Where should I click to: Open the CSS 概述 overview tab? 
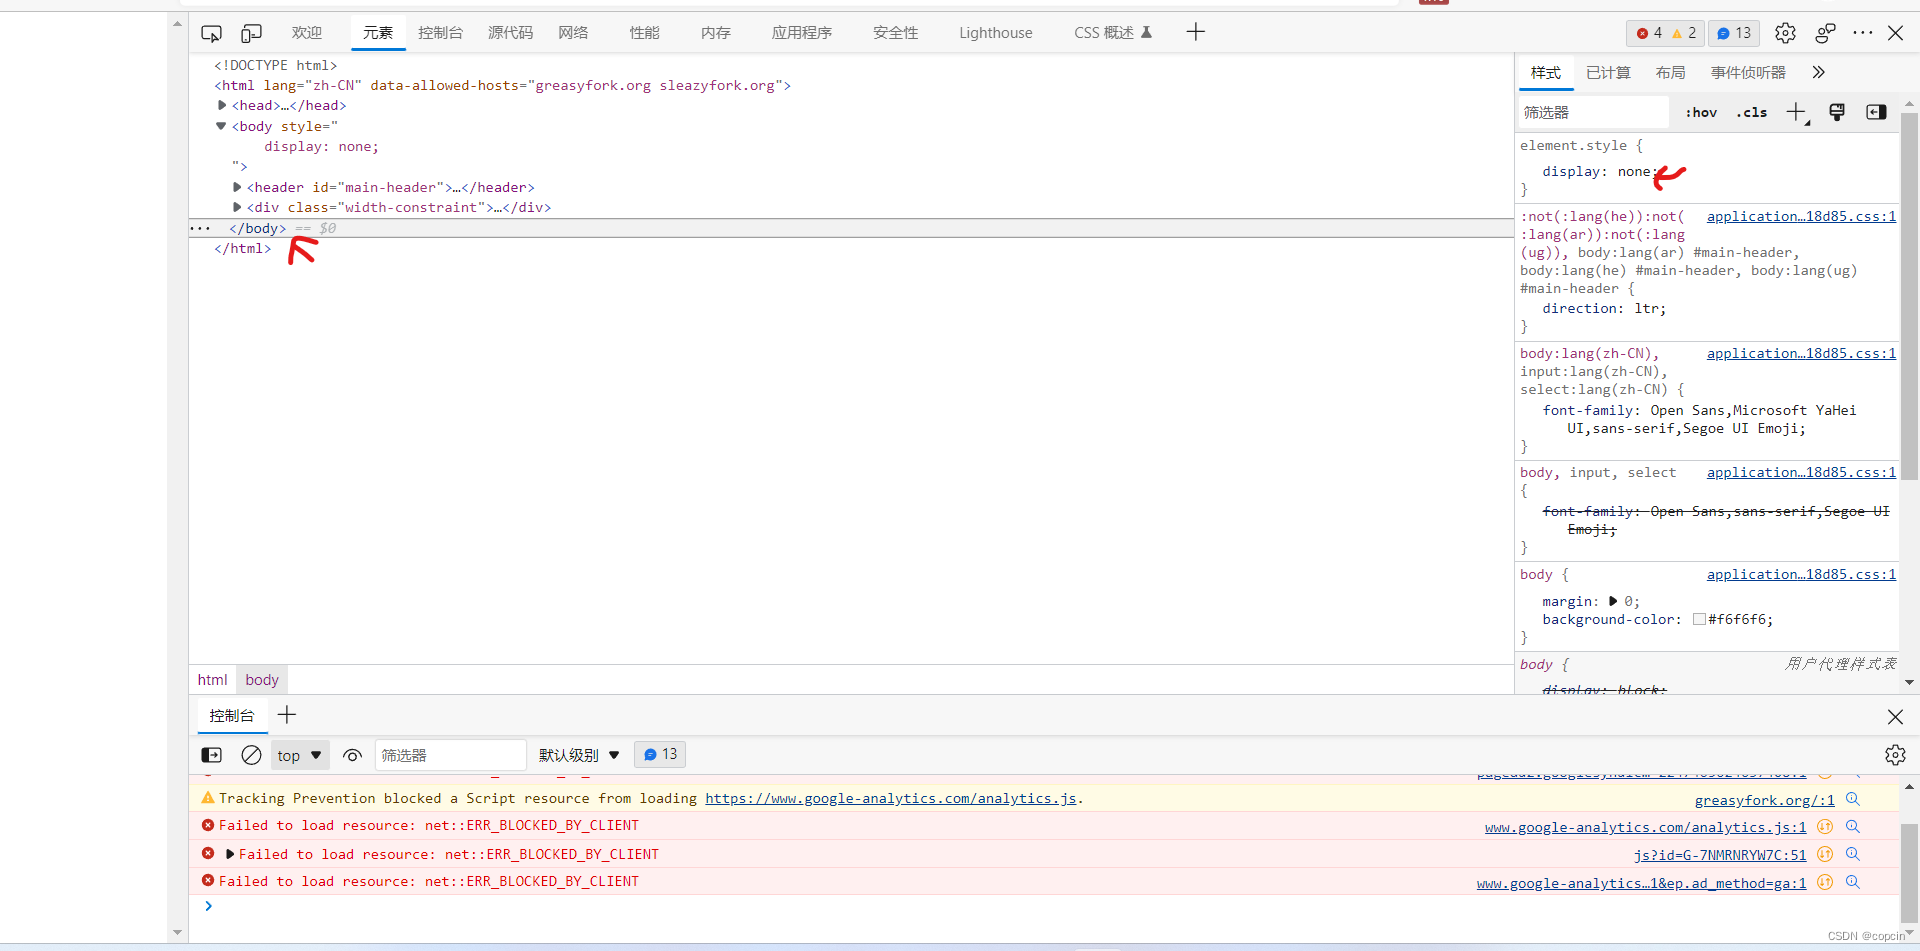[x=1113, y=33]
